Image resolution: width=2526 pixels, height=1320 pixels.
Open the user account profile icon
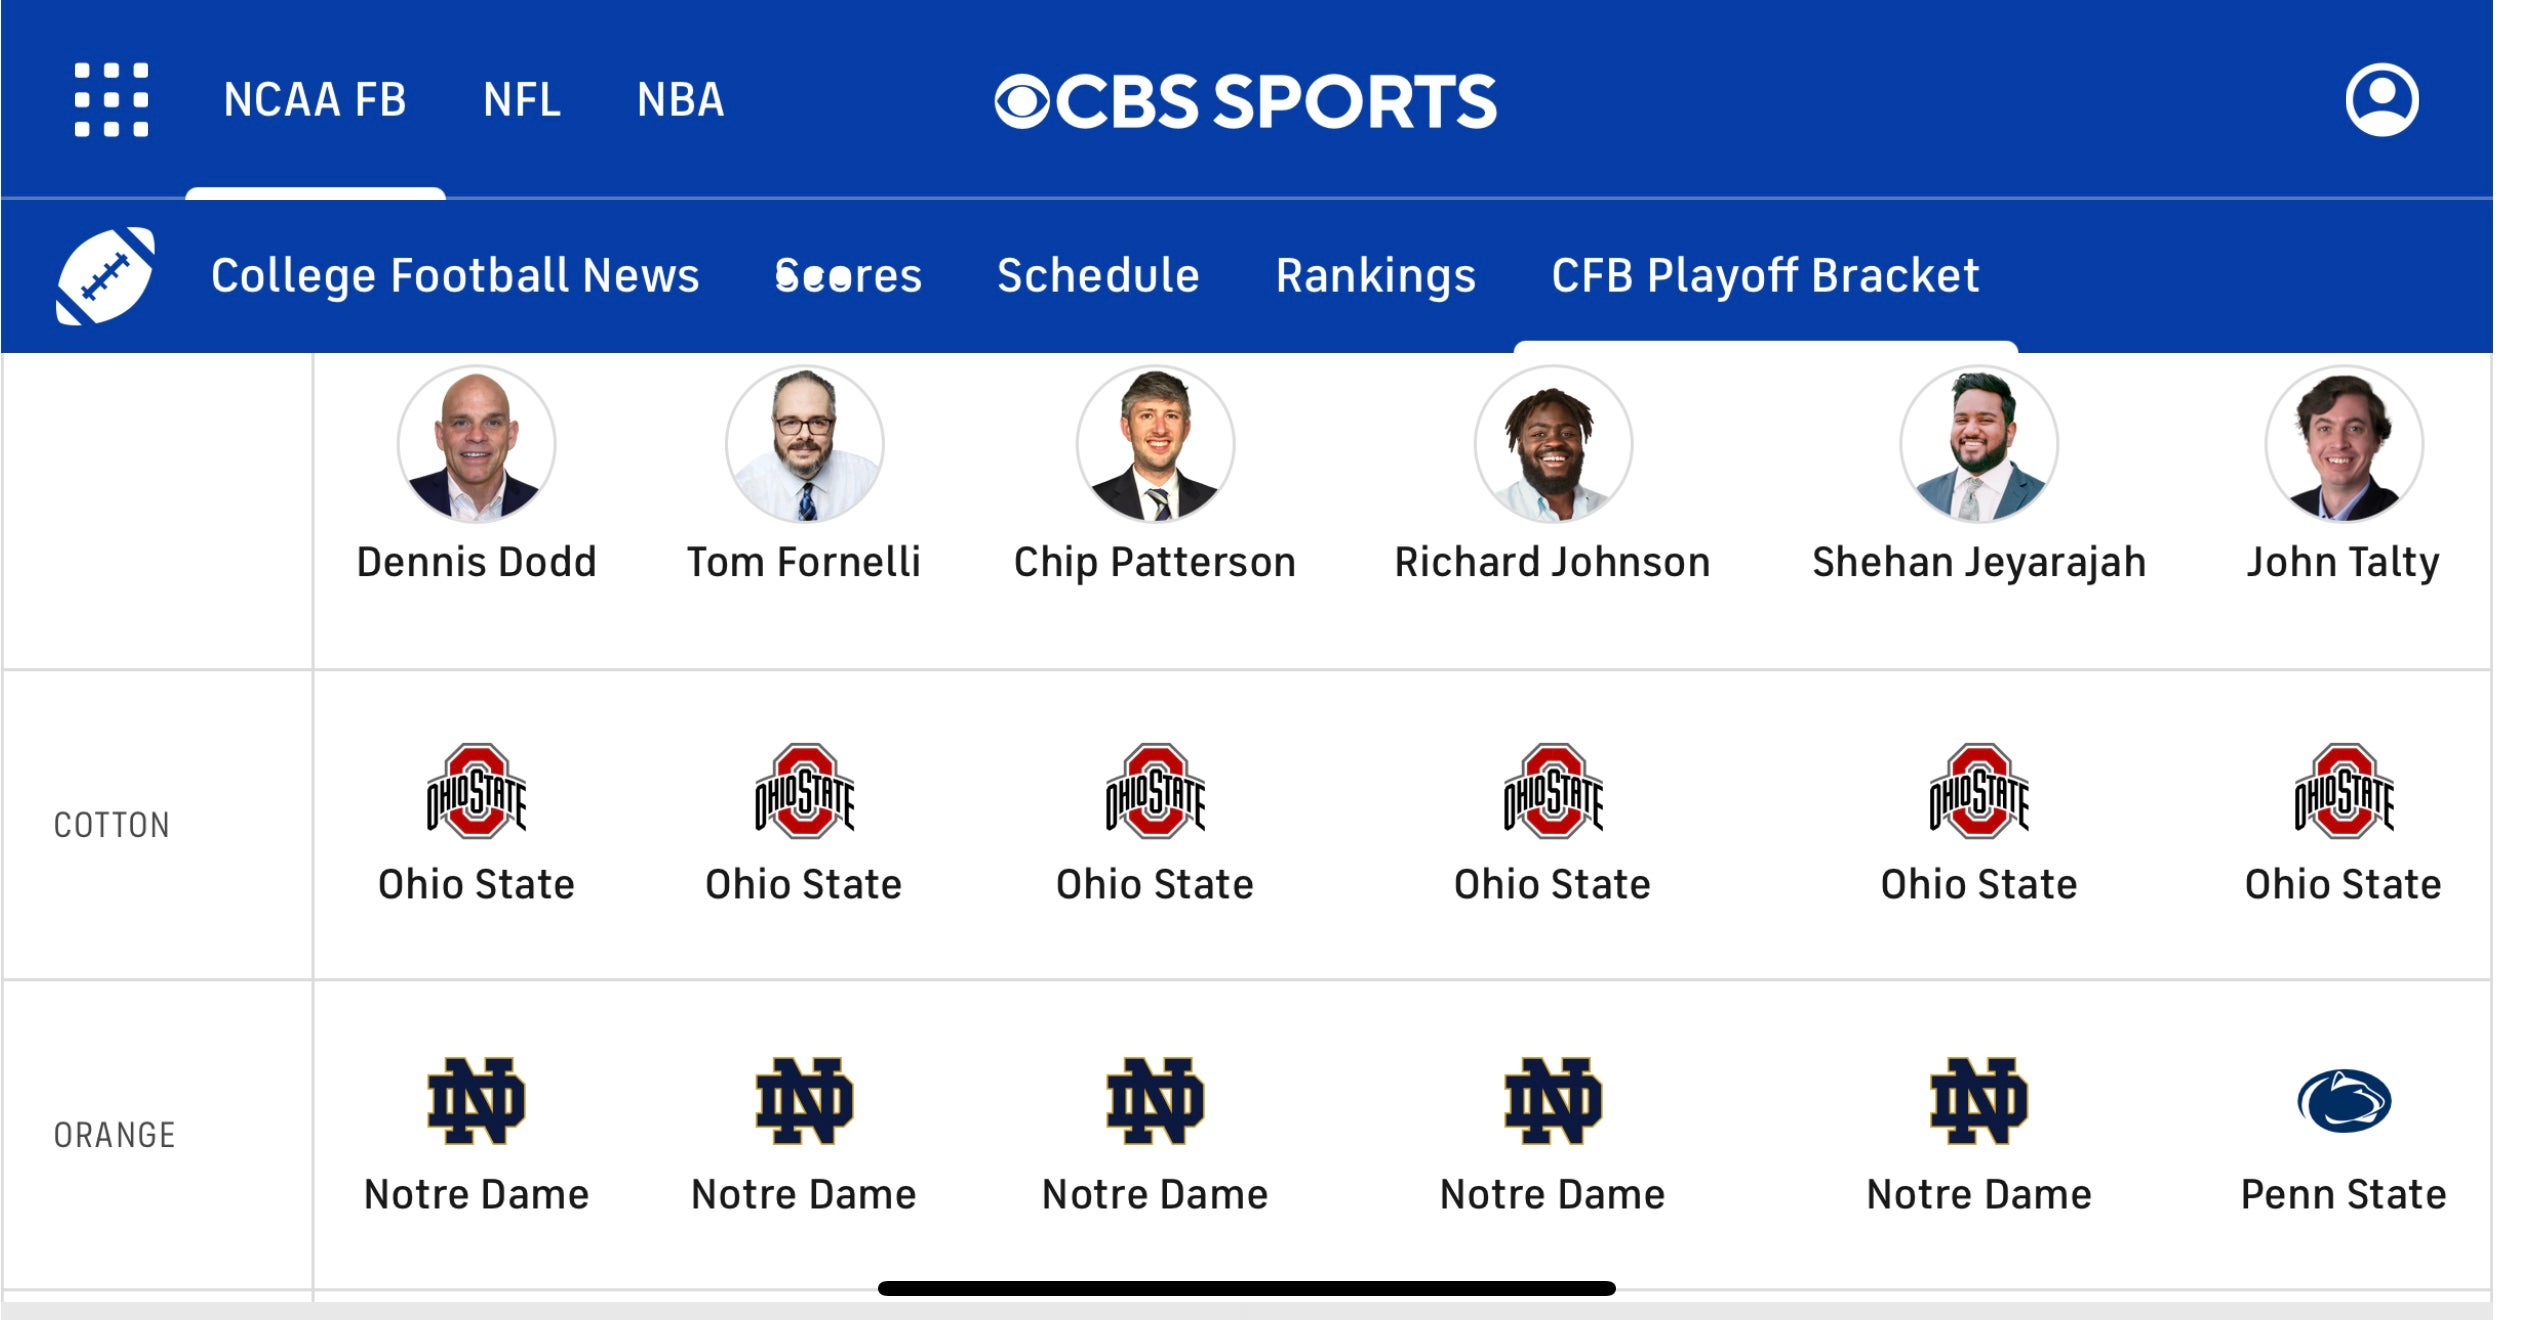pyautogui.click(x=2381, y=100)
